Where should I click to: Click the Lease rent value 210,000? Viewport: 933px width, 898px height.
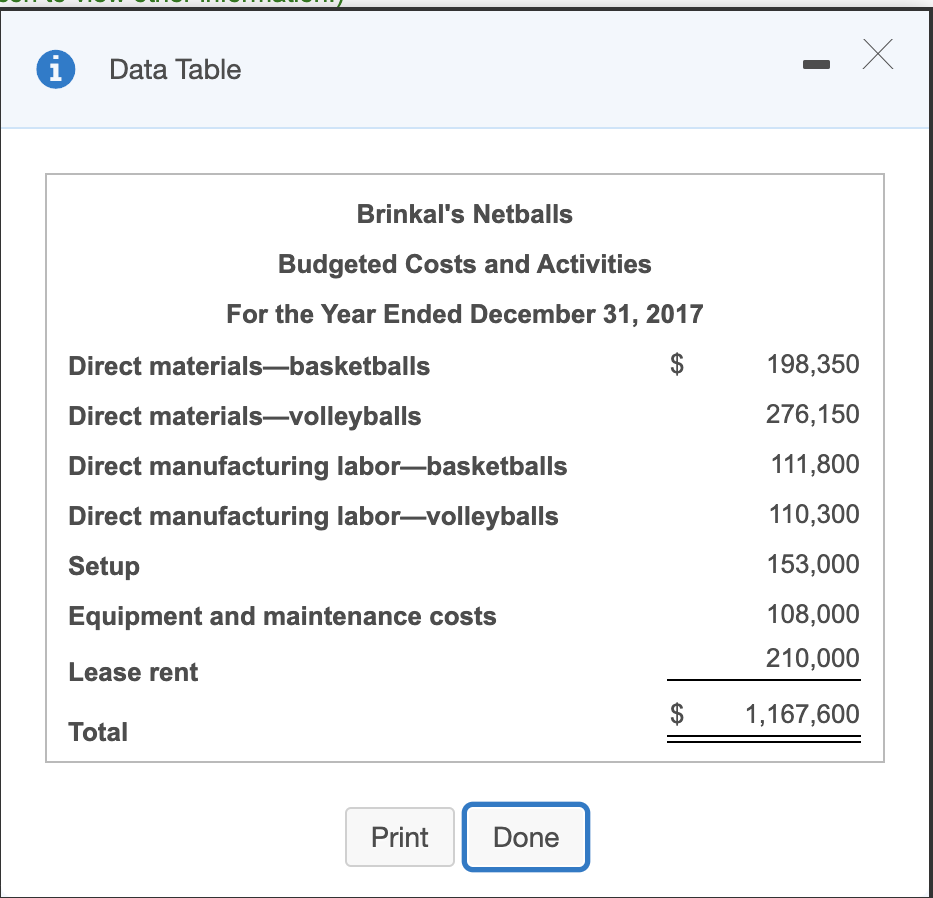tap(813, 658)
